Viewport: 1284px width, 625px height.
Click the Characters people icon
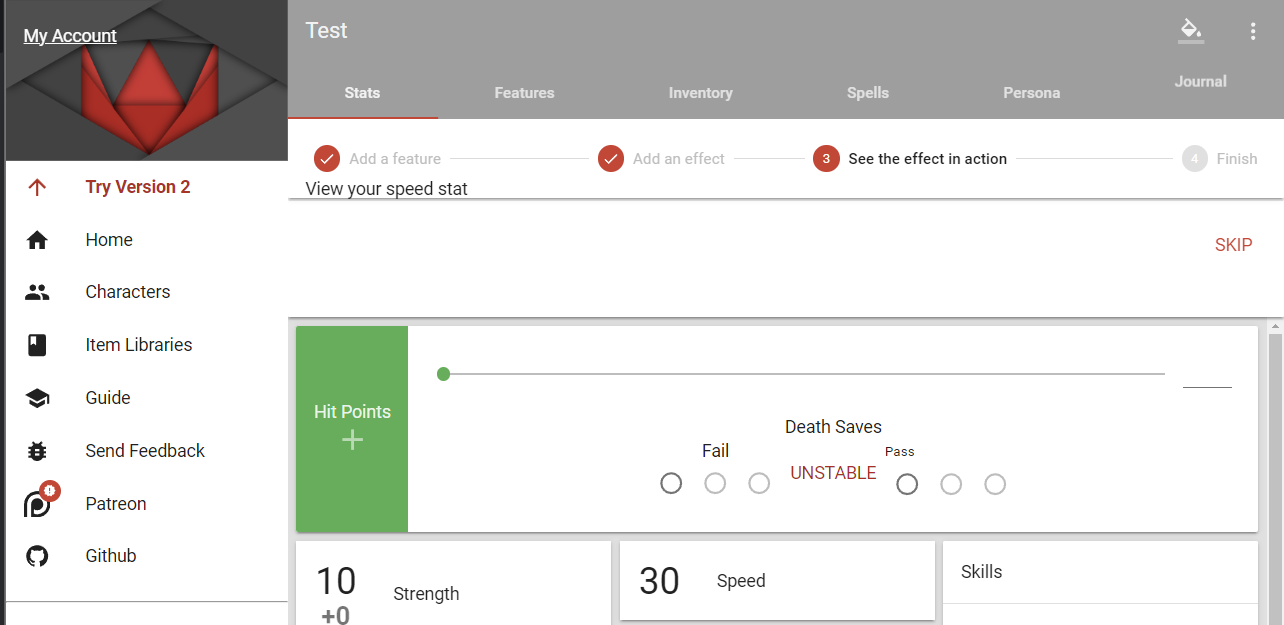pos(37,292)
